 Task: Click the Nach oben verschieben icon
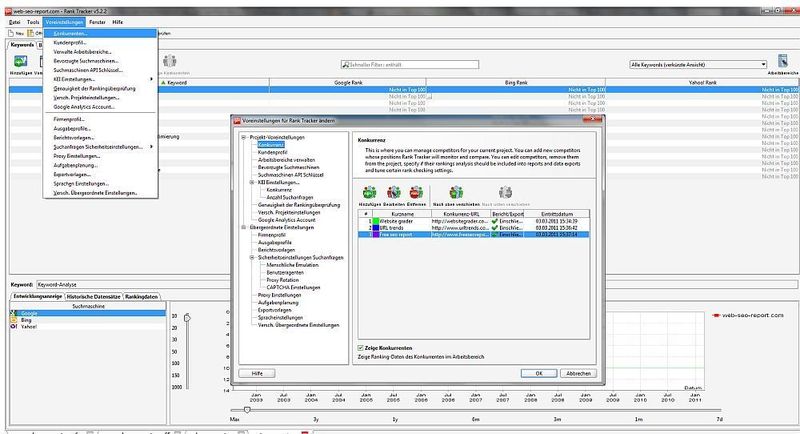pos(456,193)
